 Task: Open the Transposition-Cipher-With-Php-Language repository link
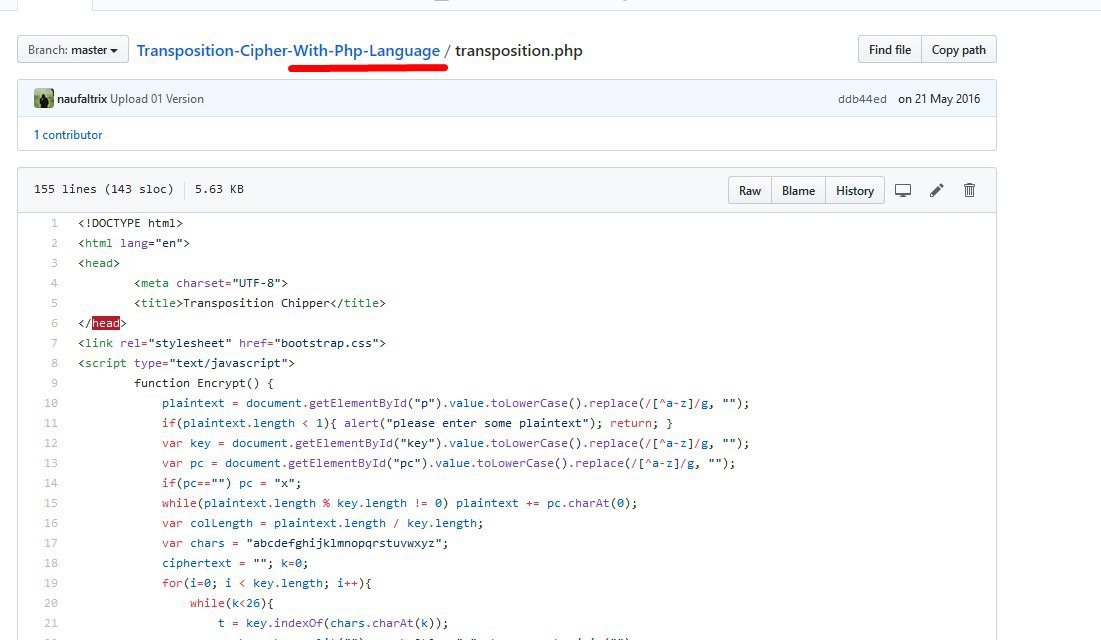pos(288,50)
